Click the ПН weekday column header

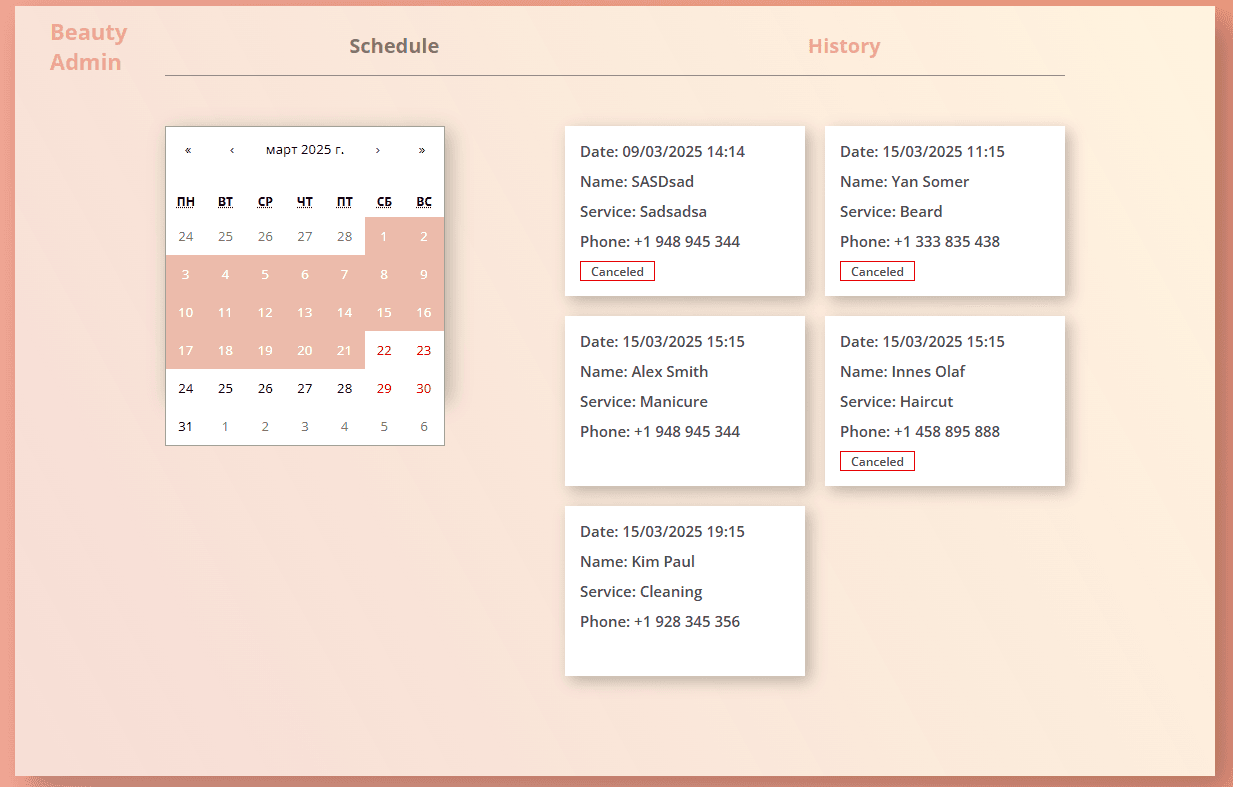185,201
